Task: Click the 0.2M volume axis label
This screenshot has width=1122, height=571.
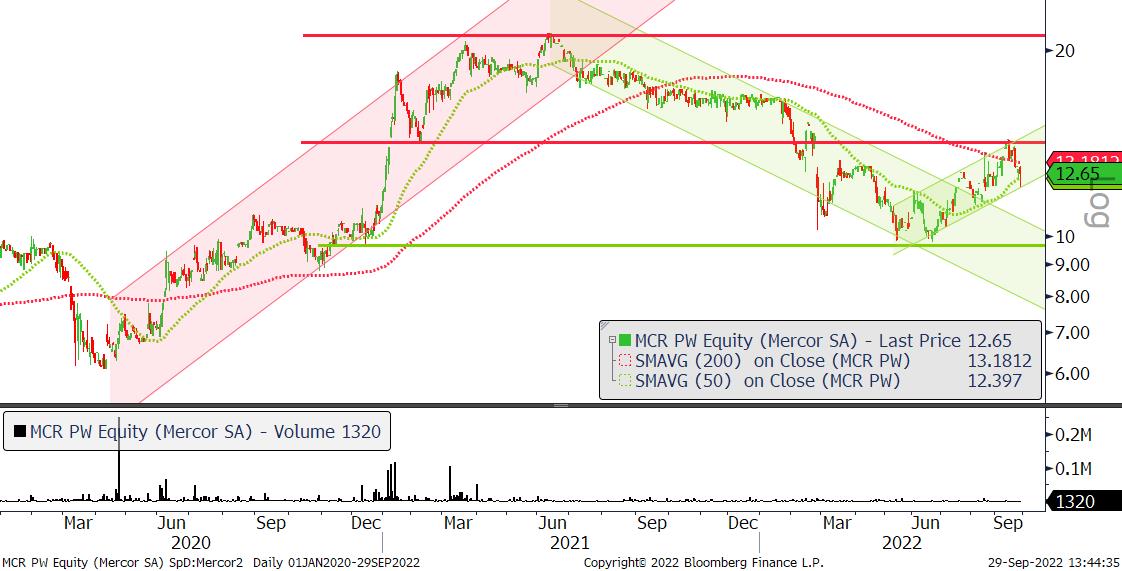Action: pyautogui.click(x=1073, y=434)
